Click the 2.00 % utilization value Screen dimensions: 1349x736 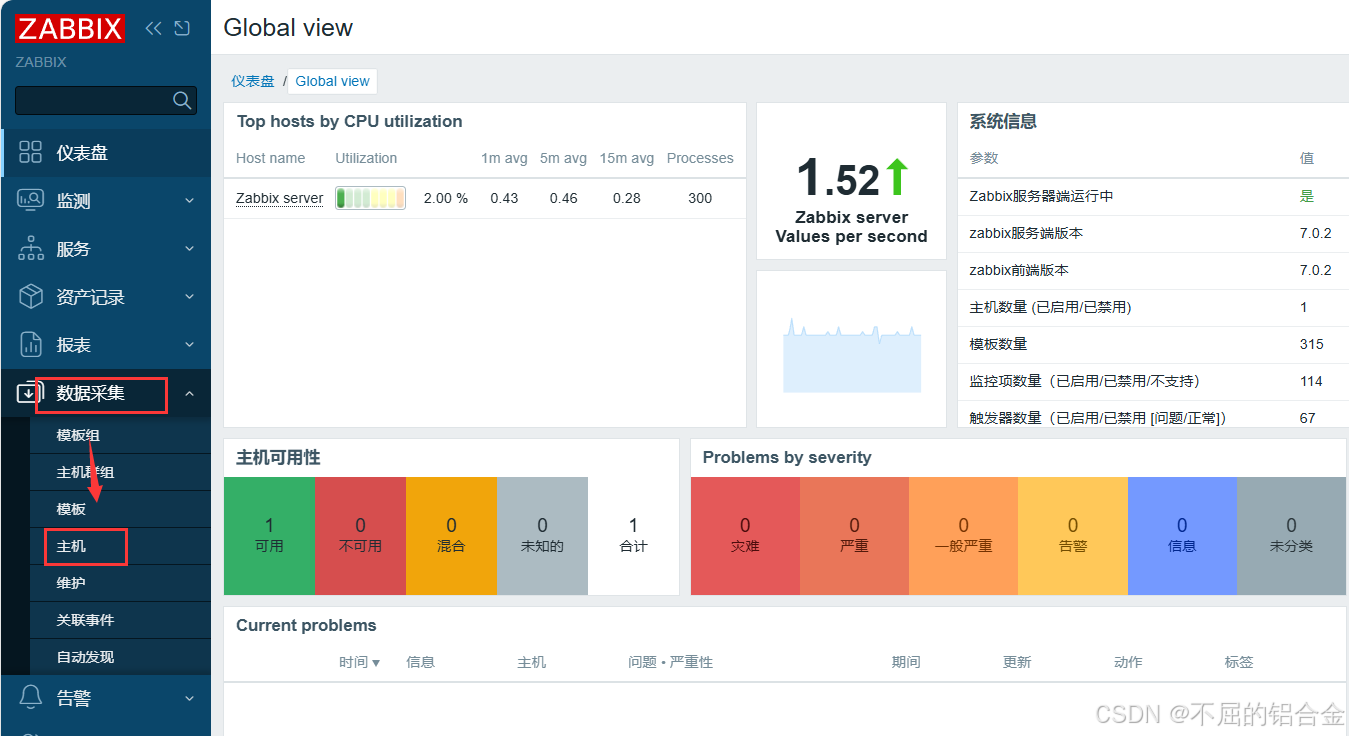[446, 198]
